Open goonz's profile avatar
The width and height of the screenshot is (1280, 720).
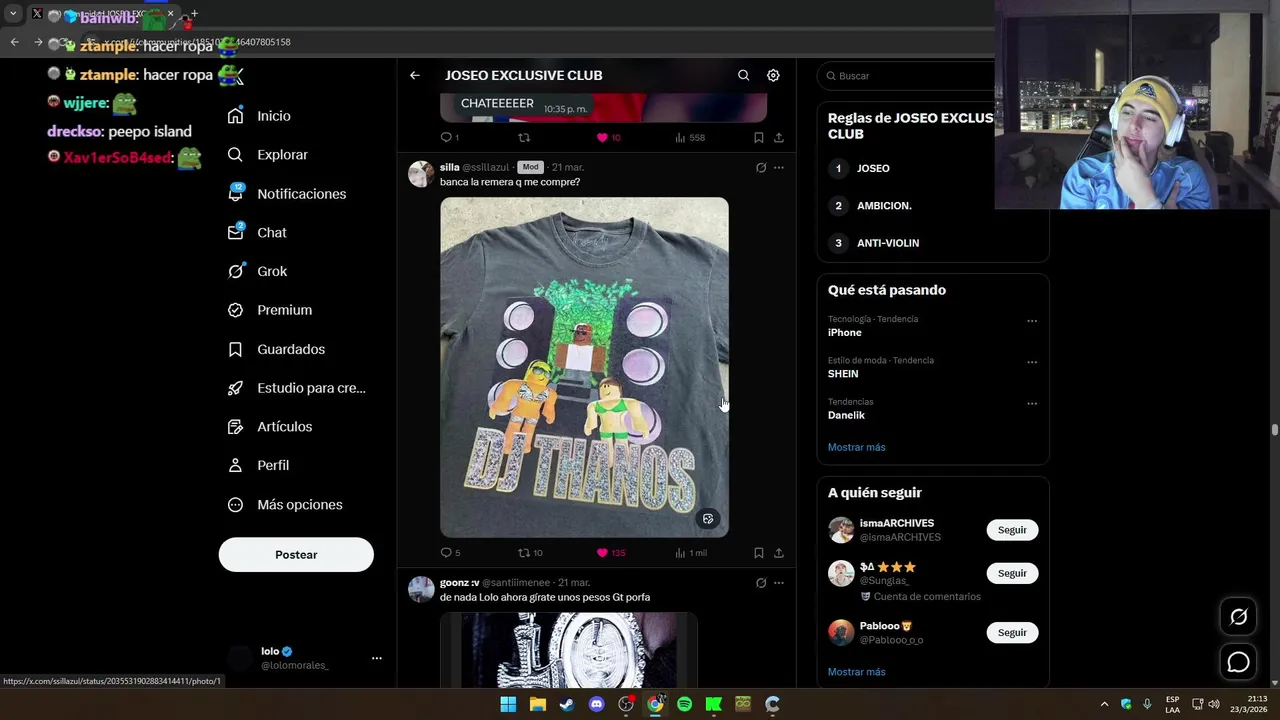421,589
